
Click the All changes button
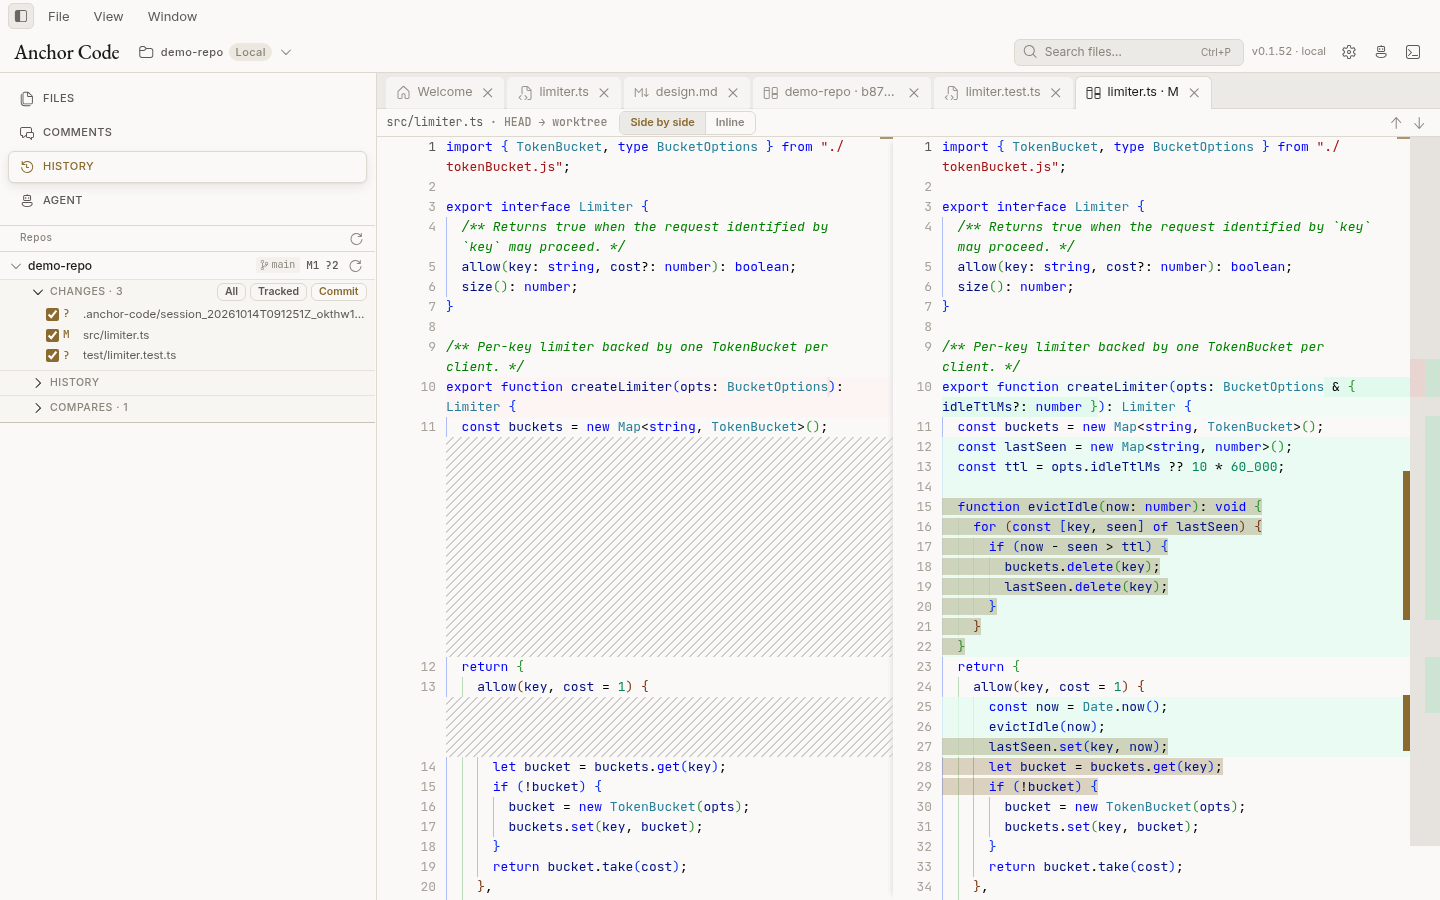pos(231,292)
